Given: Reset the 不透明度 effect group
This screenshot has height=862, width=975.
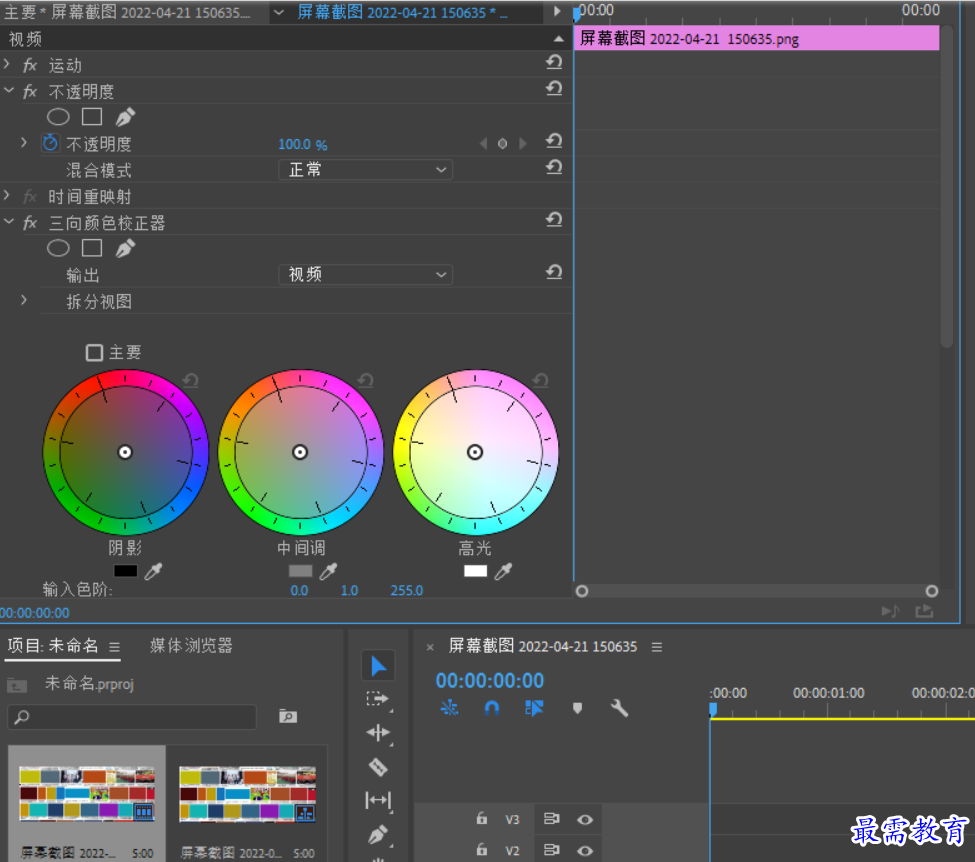Looking at the screenshot, I should [x=554, y=89].
